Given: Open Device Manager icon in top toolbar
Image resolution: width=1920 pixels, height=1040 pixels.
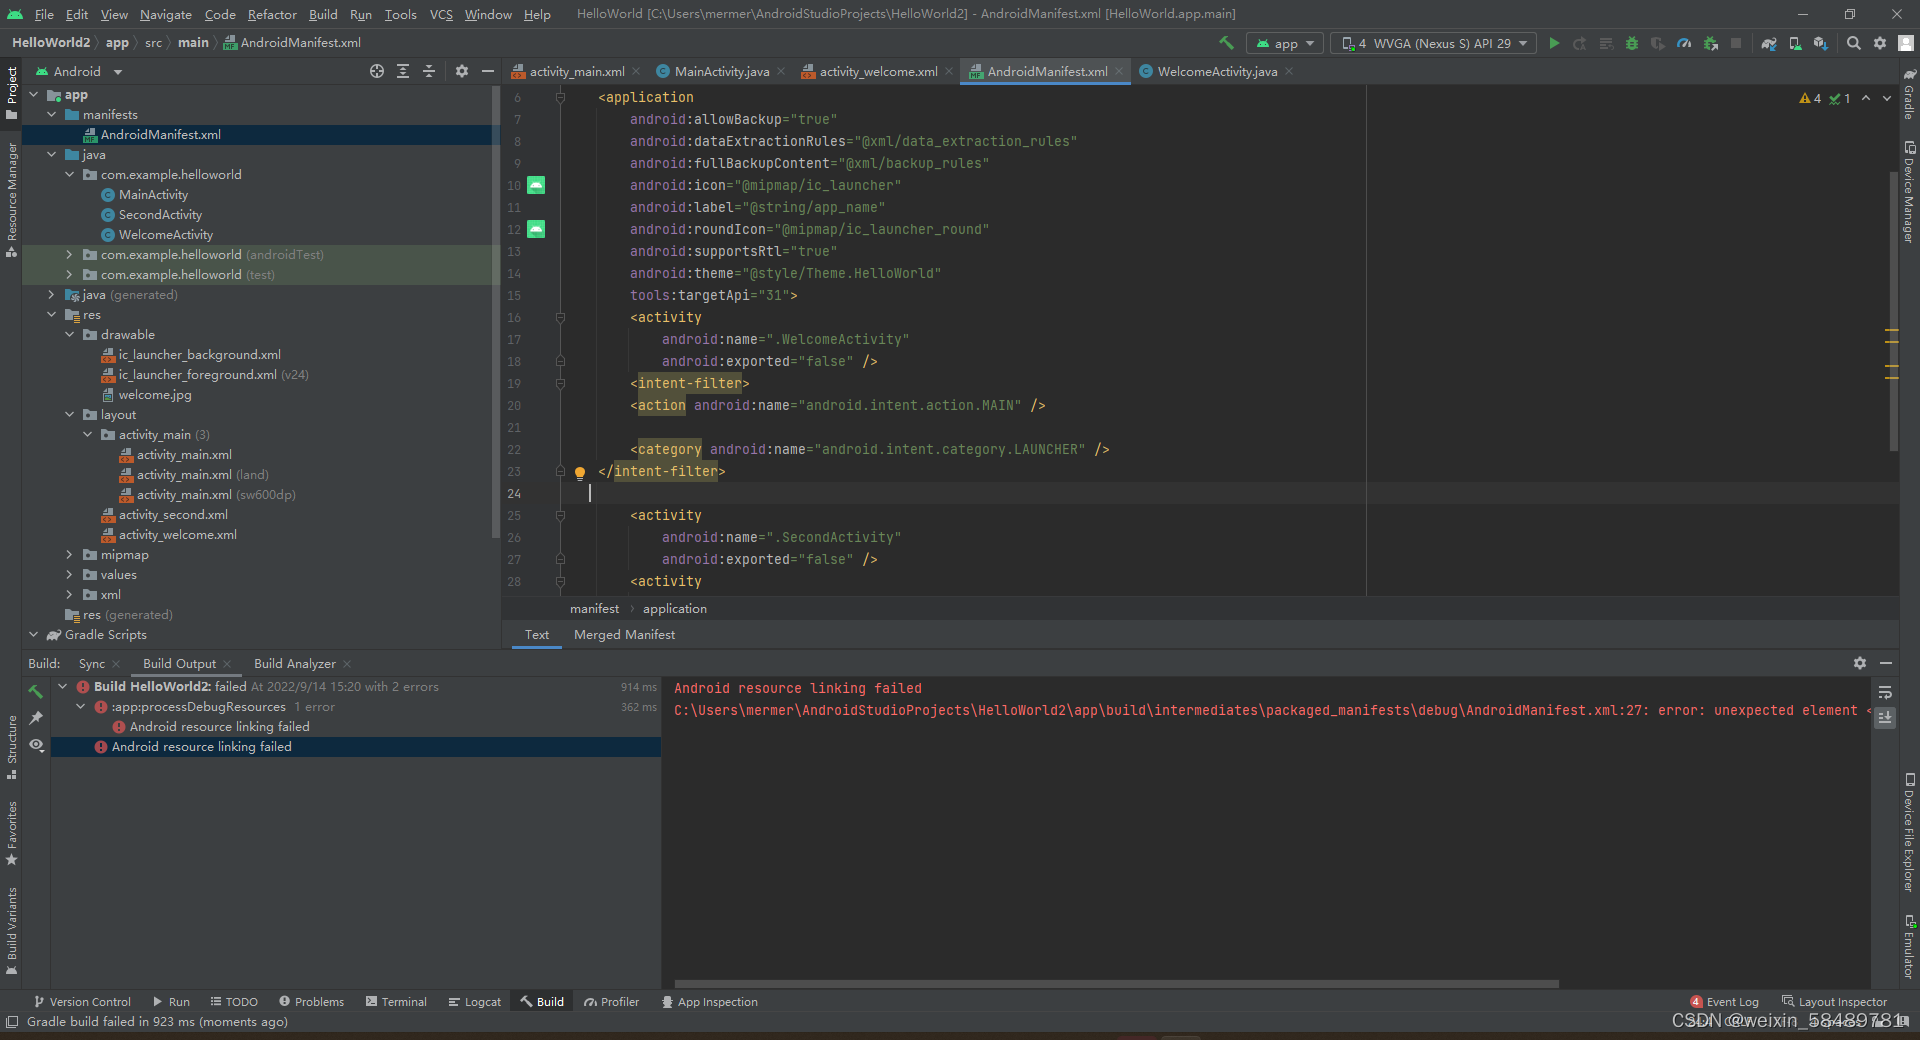Looking at the screenshot, I should coord(1795,43).
